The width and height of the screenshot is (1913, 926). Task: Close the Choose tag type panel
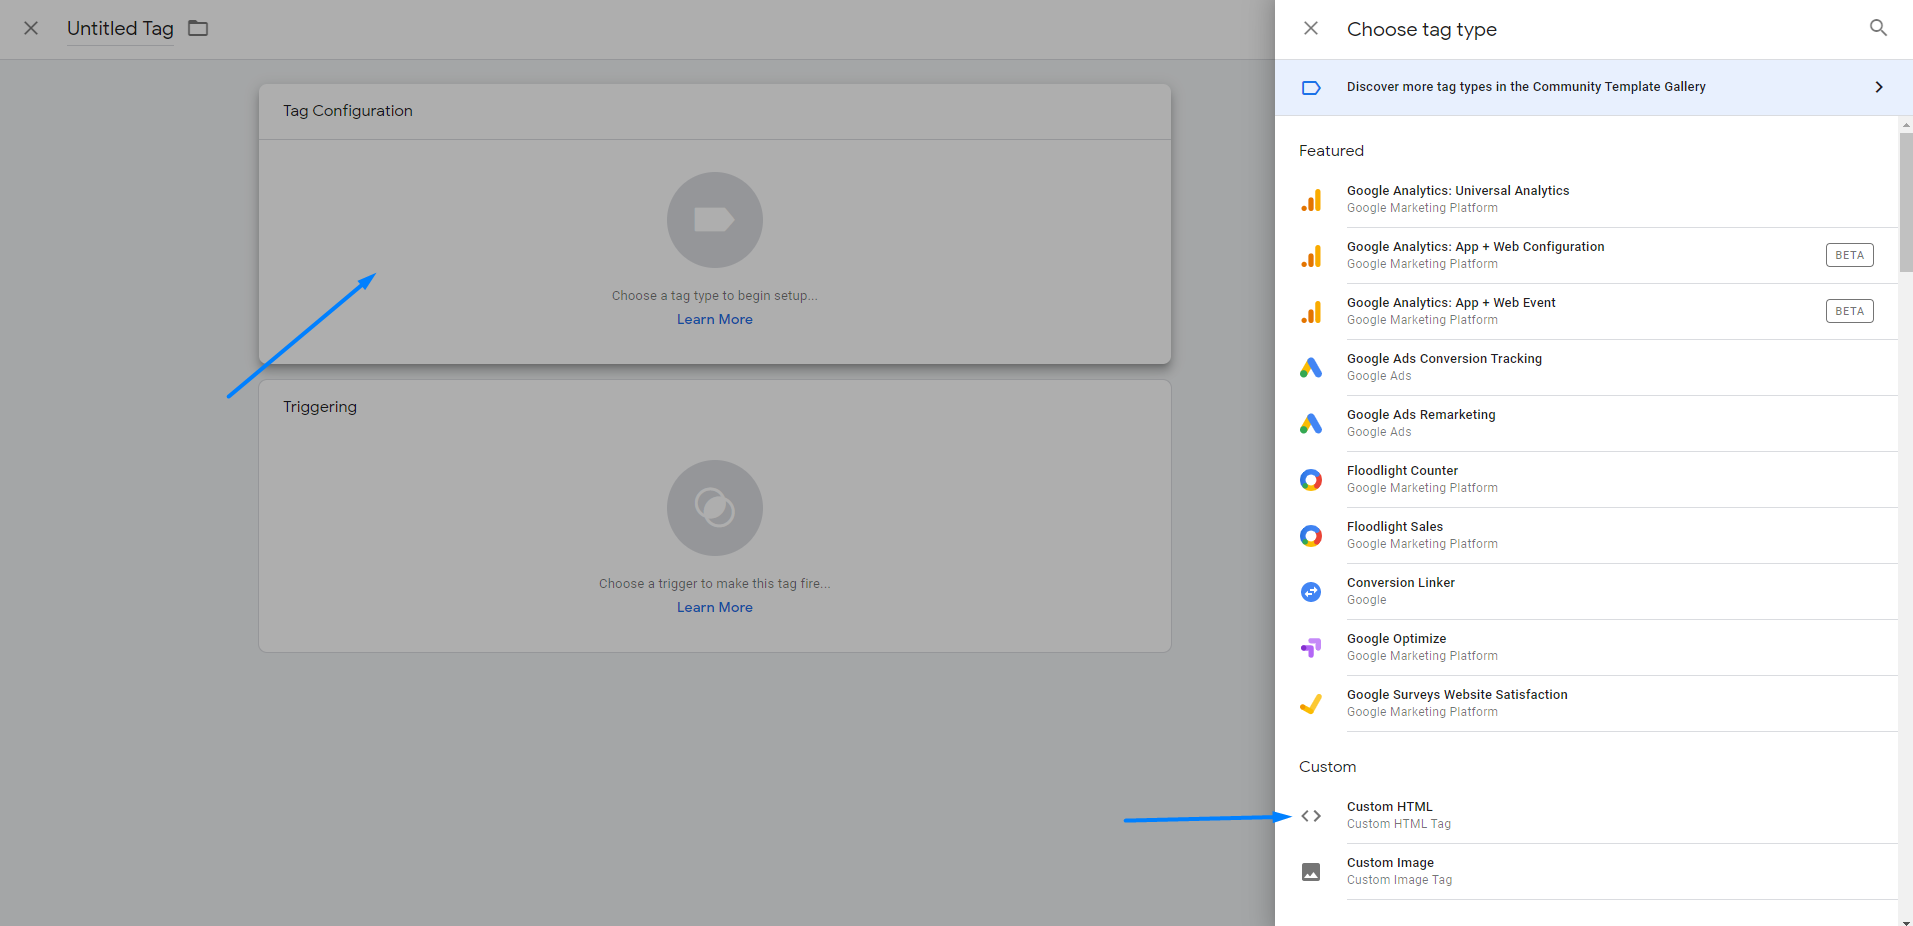[x=1311, y=28]
